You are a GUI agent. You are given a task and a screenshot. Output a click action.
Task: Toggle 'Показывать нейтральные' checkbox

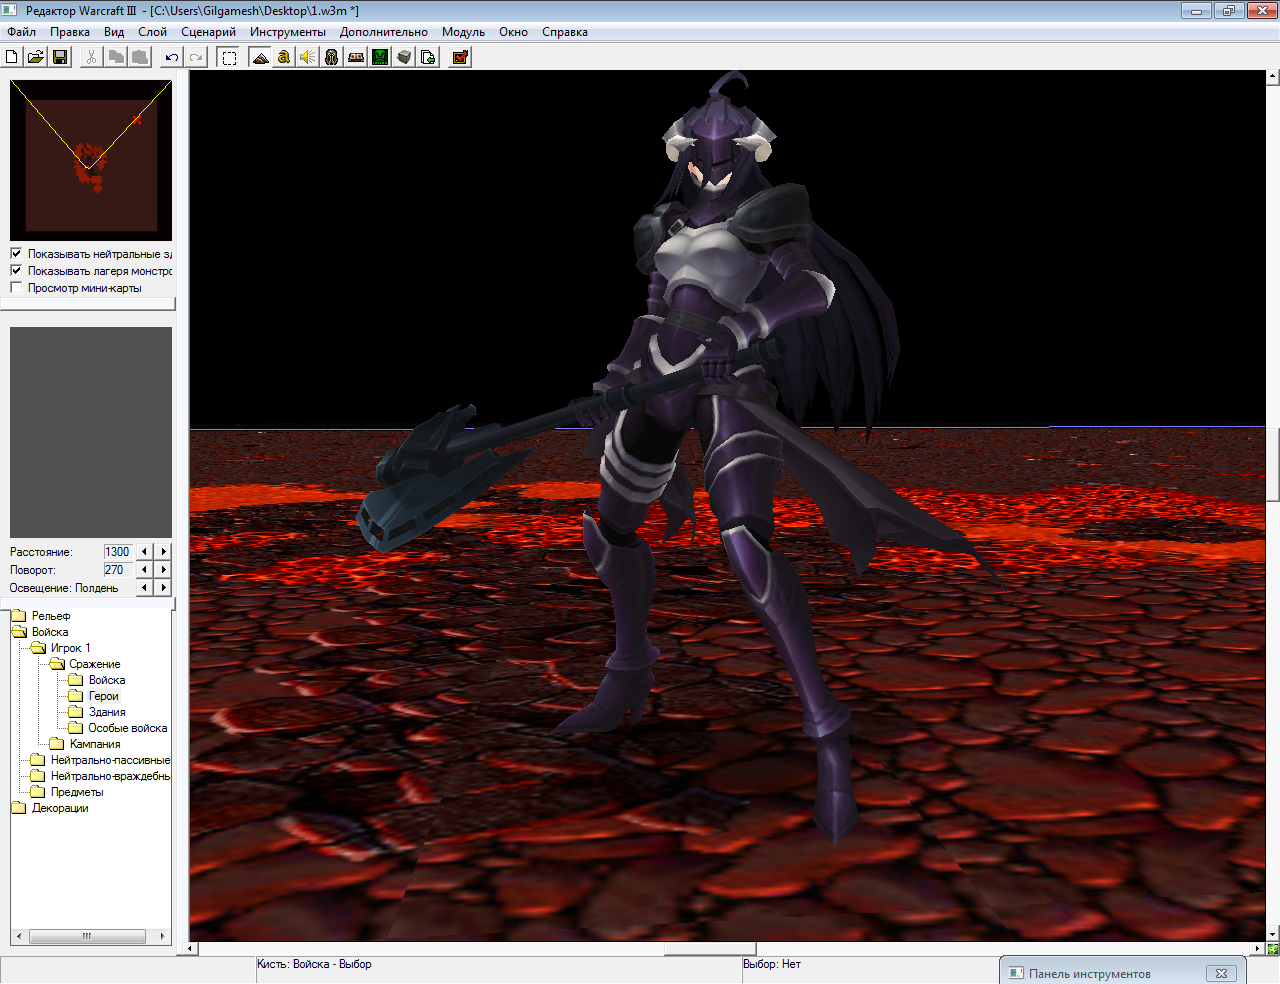click(x=16, y=253)
